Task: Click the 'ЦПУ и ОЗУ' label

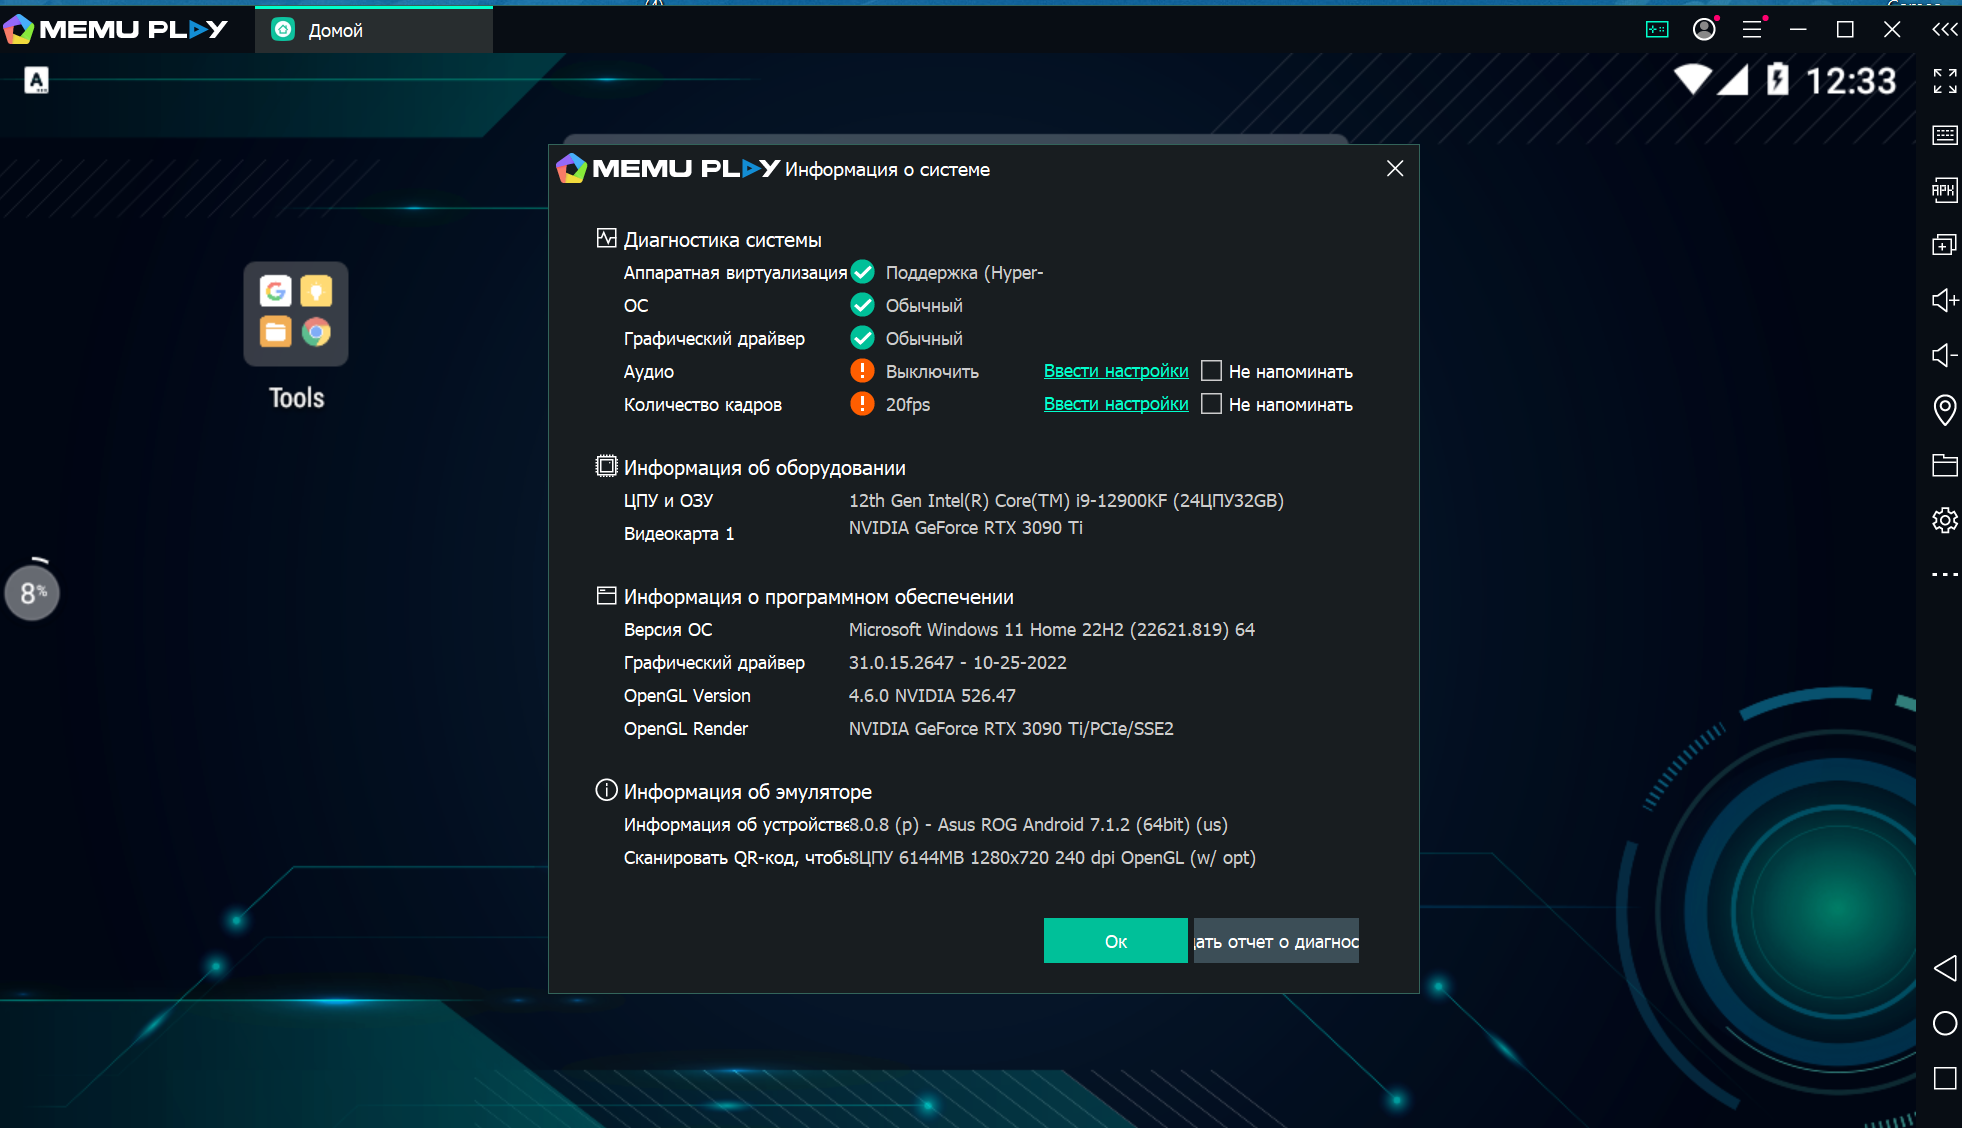Action: pyautogui.click(x=668, y=501)
